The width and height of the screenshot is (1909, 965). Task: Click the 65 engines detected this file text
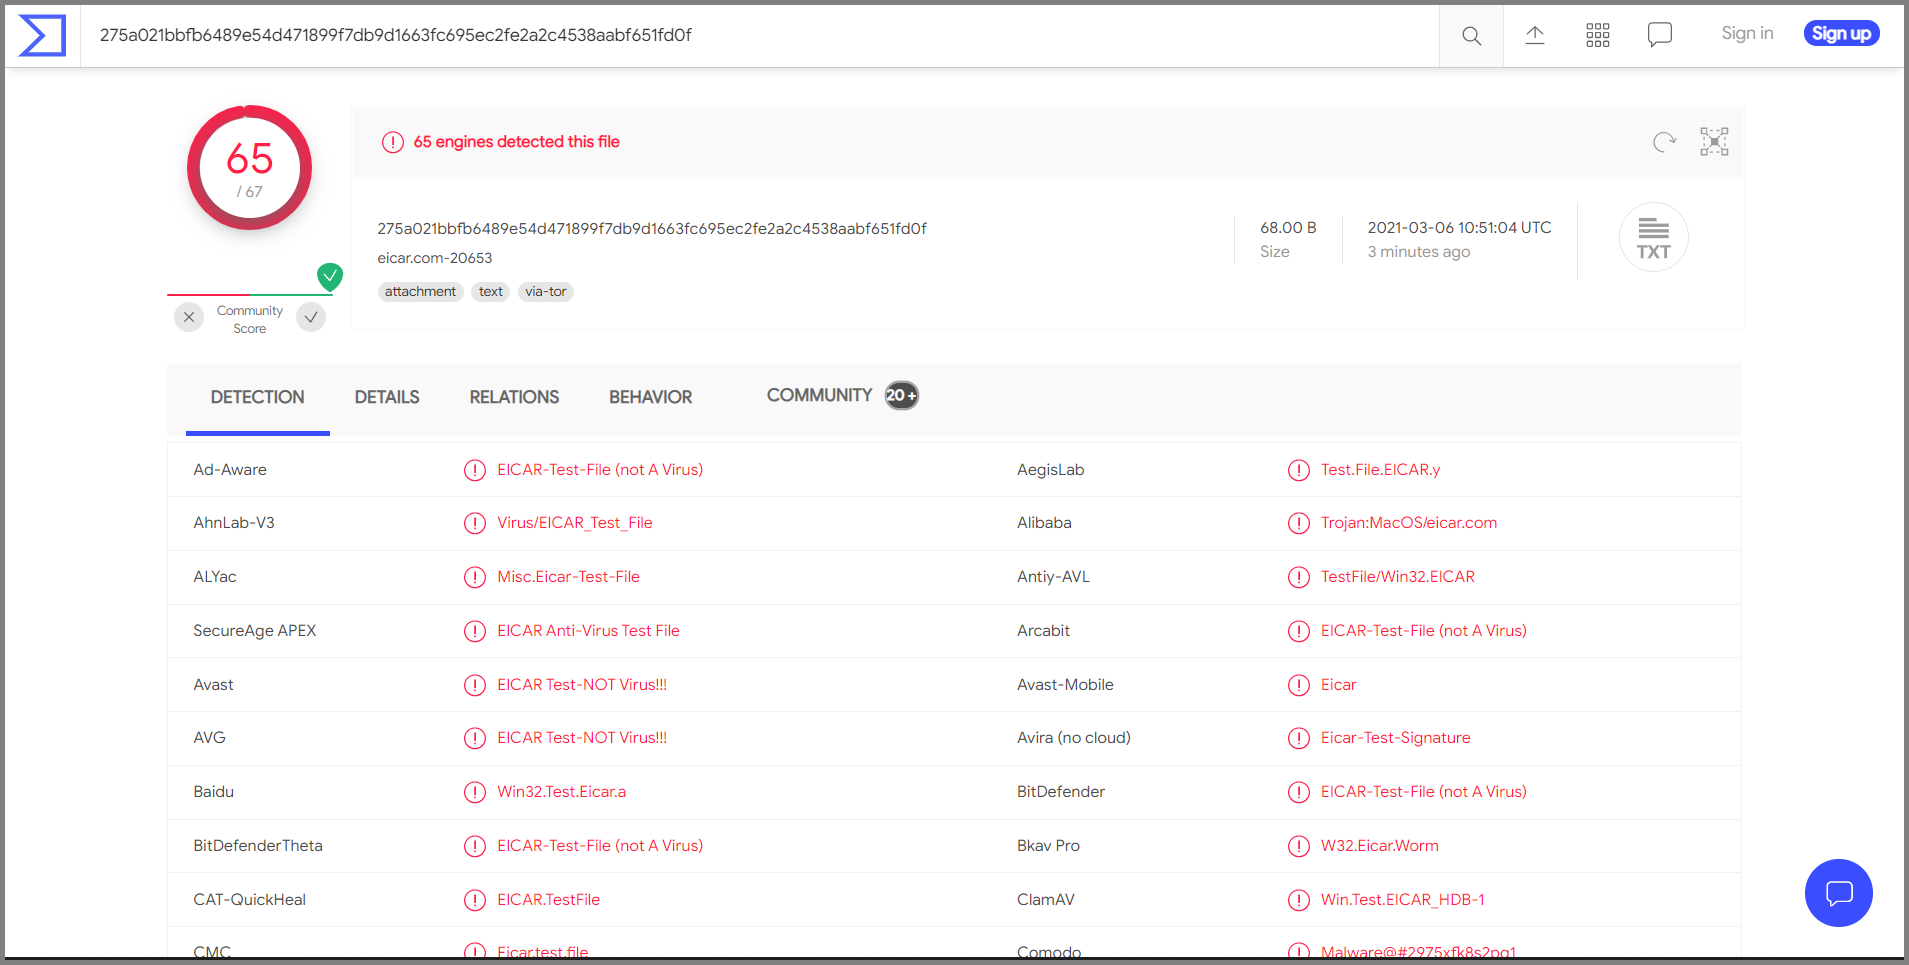coord(516,142)
